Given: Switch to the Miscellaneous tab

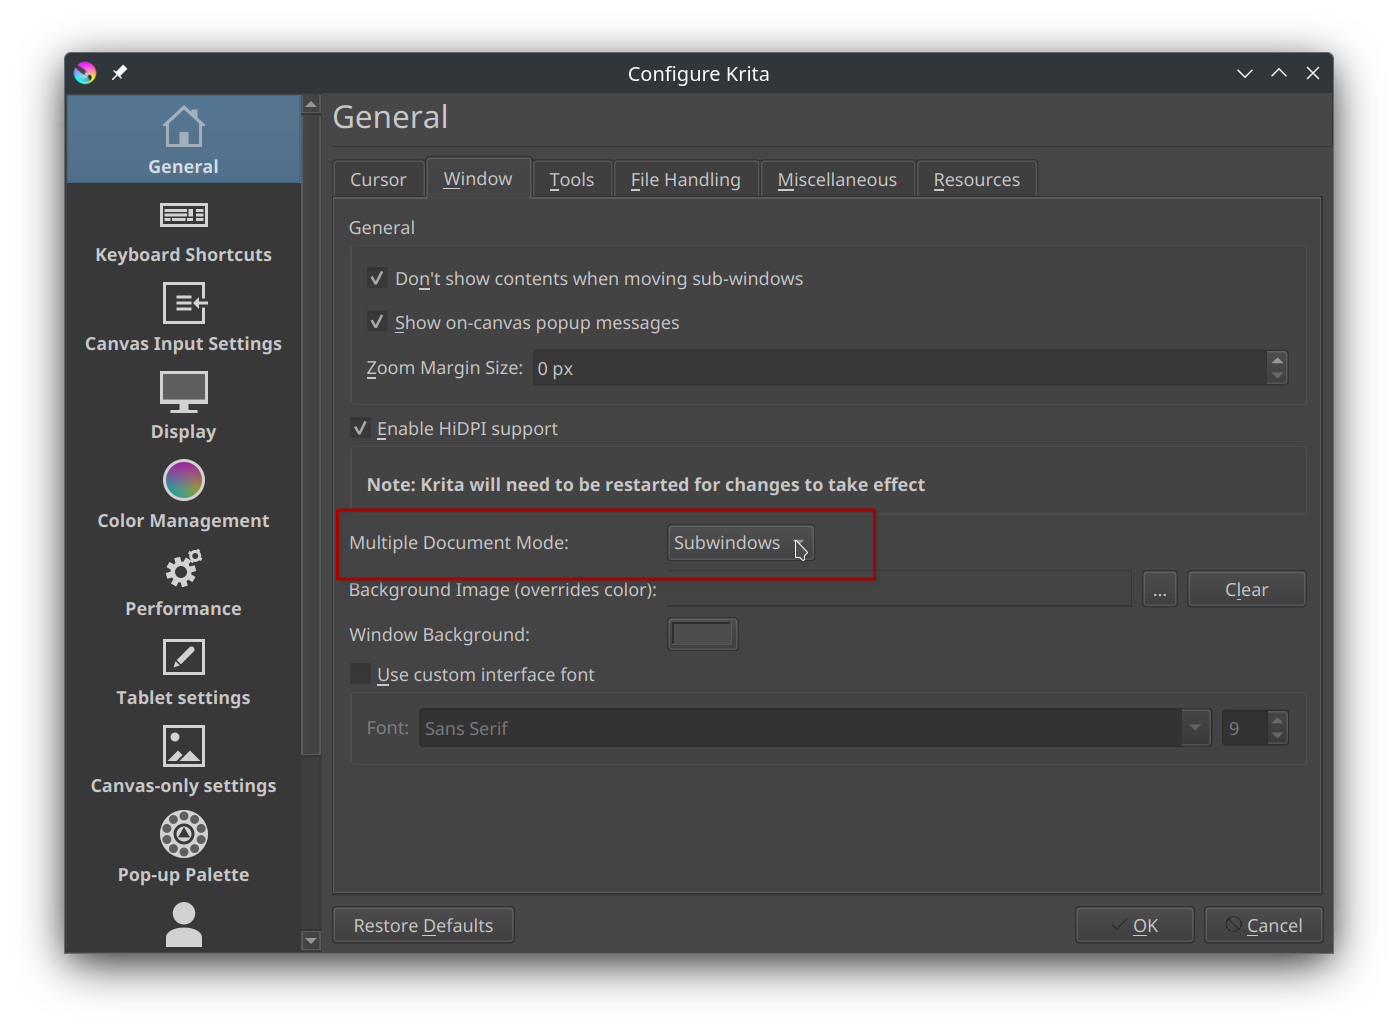Looking at the screenshot, I should 837,180.
